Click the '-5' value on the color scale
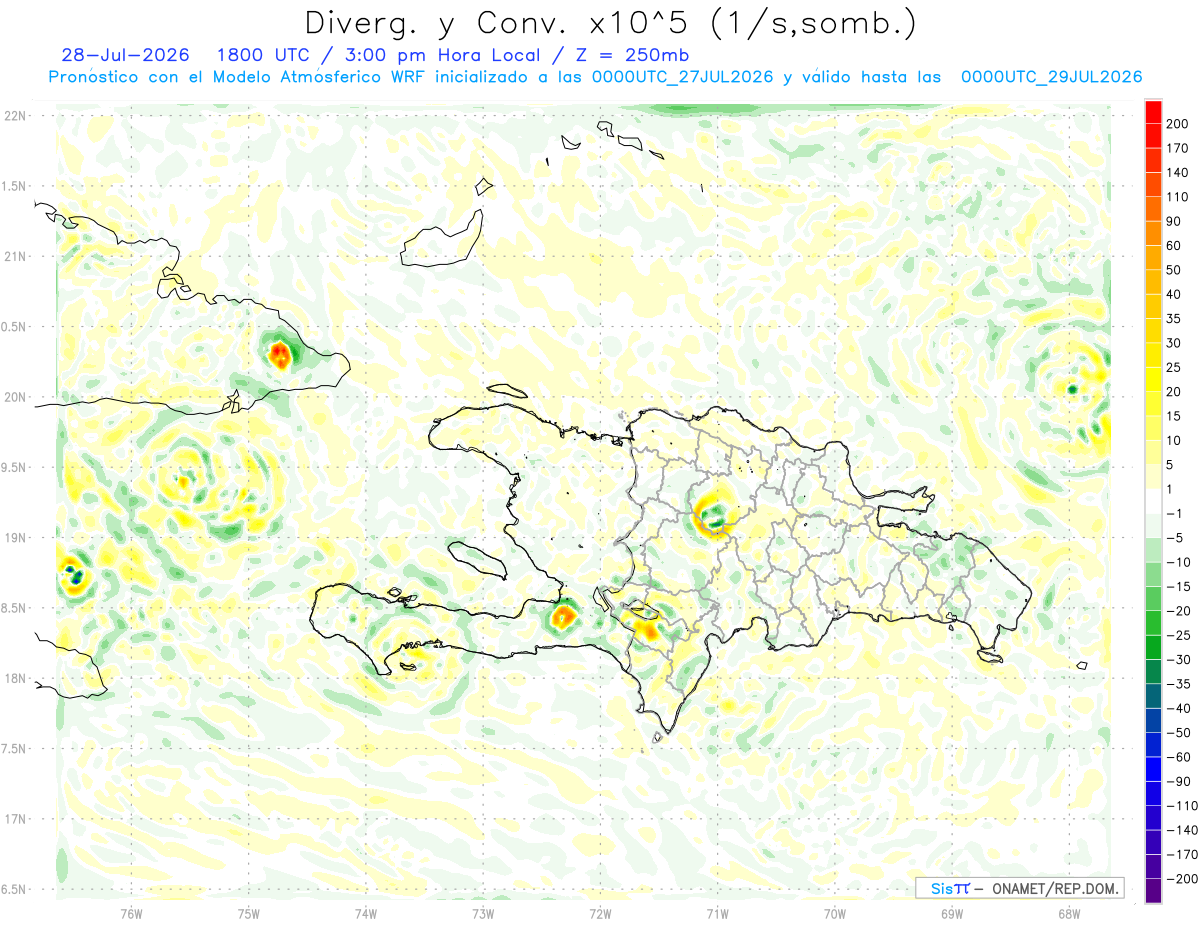This screenshot has height=927, width=1200. click(1175, 538)
